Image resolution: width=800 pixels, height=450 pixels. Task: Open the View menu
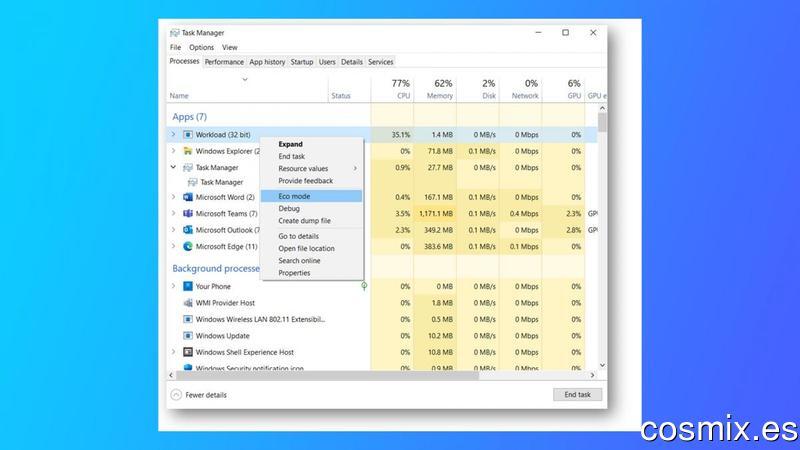(x=230, y=47)
